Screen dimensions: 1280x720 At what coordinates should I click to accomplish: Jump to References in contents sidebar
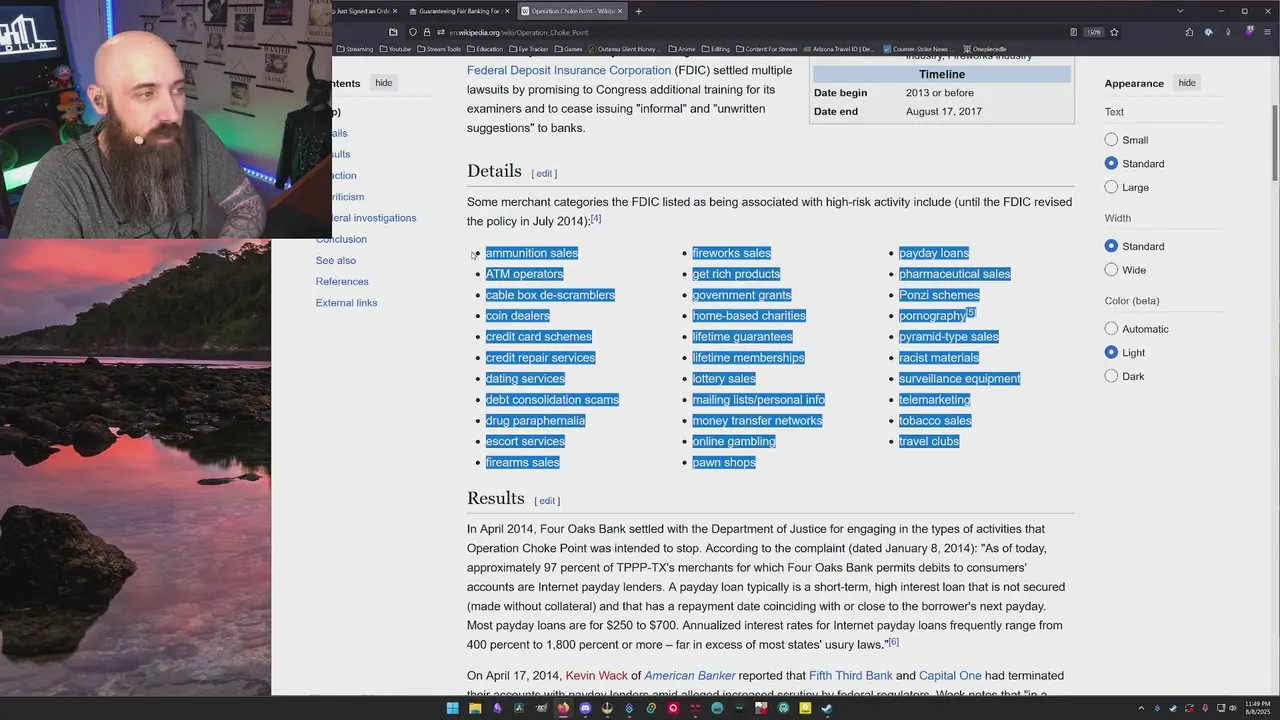click(342, 281)
